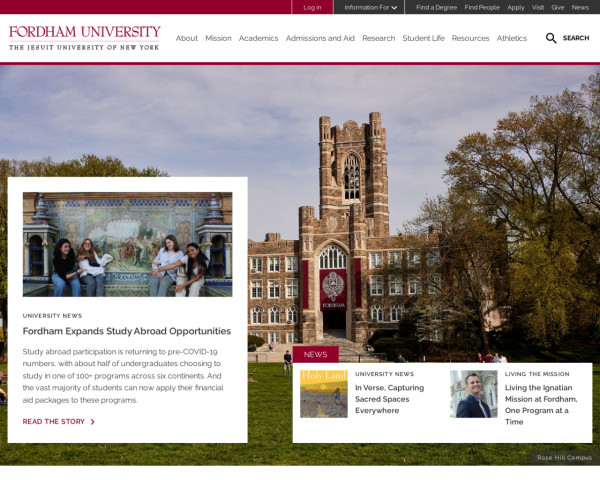Open the About menu
This screenshot has width=600, height=480.
[x=187, y=38]
